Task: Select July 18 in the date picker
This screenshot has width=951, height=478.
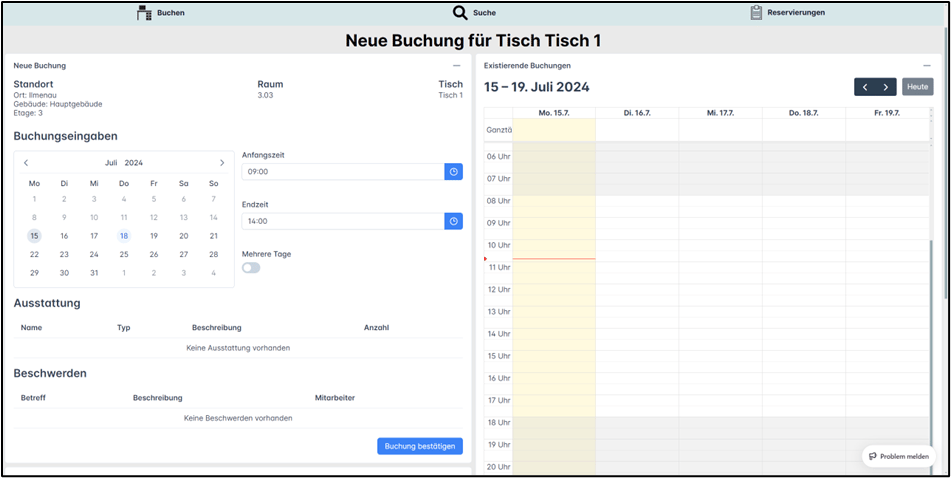Action: tap(124, 236)
